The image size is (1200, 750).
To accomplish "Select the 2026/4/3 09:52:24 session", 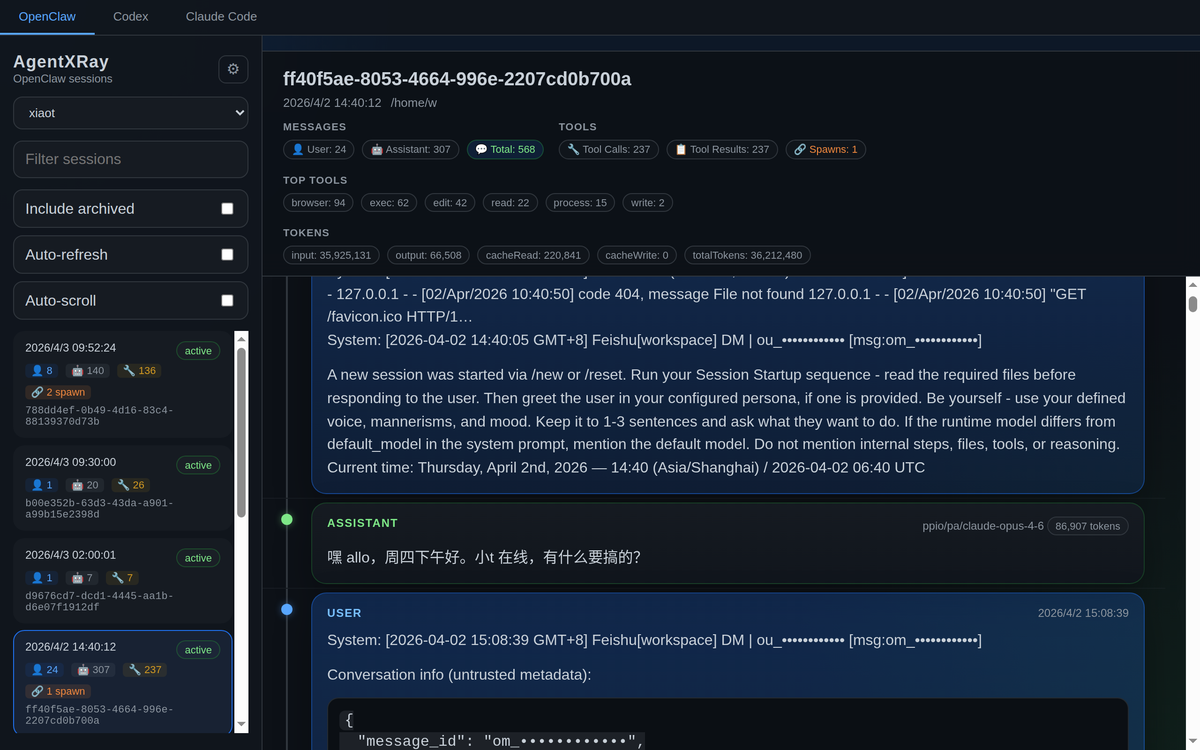I will tap(123, 384).
